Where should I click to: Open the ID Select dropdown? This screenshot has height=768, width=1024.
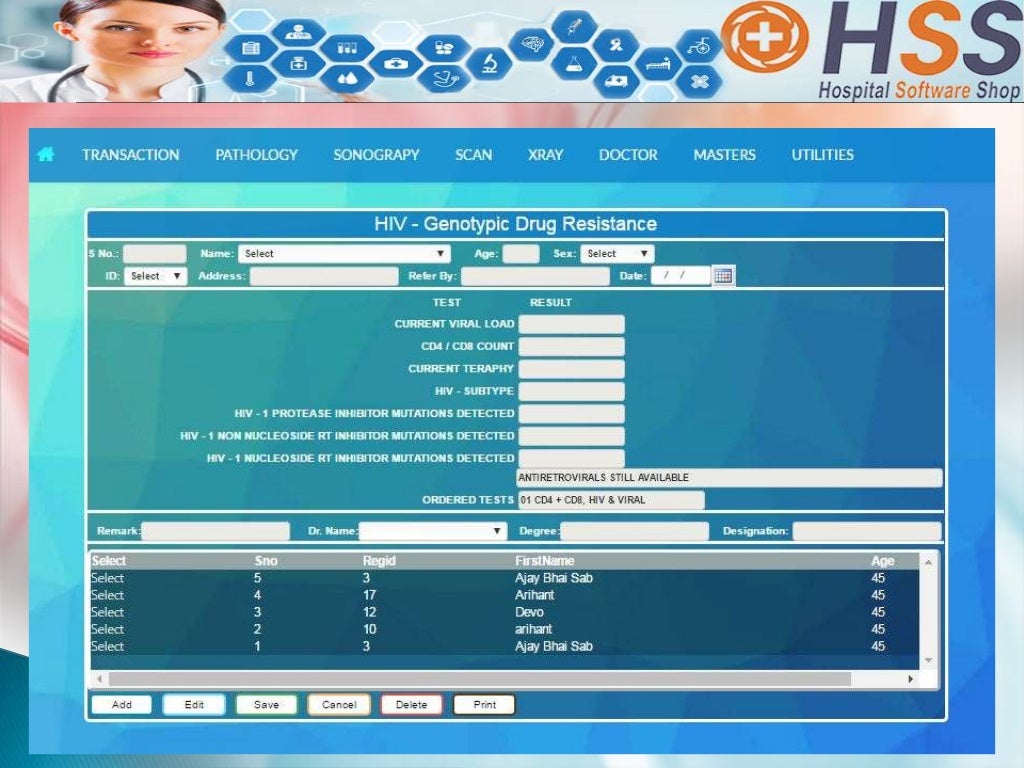[x=155, y=276]
